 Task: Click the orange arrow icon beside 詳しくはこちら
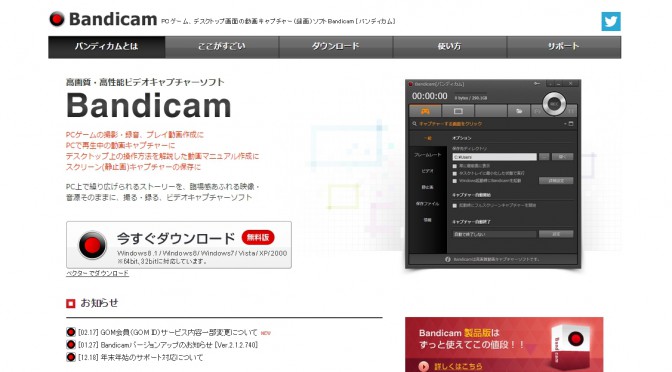coord(423,366)
